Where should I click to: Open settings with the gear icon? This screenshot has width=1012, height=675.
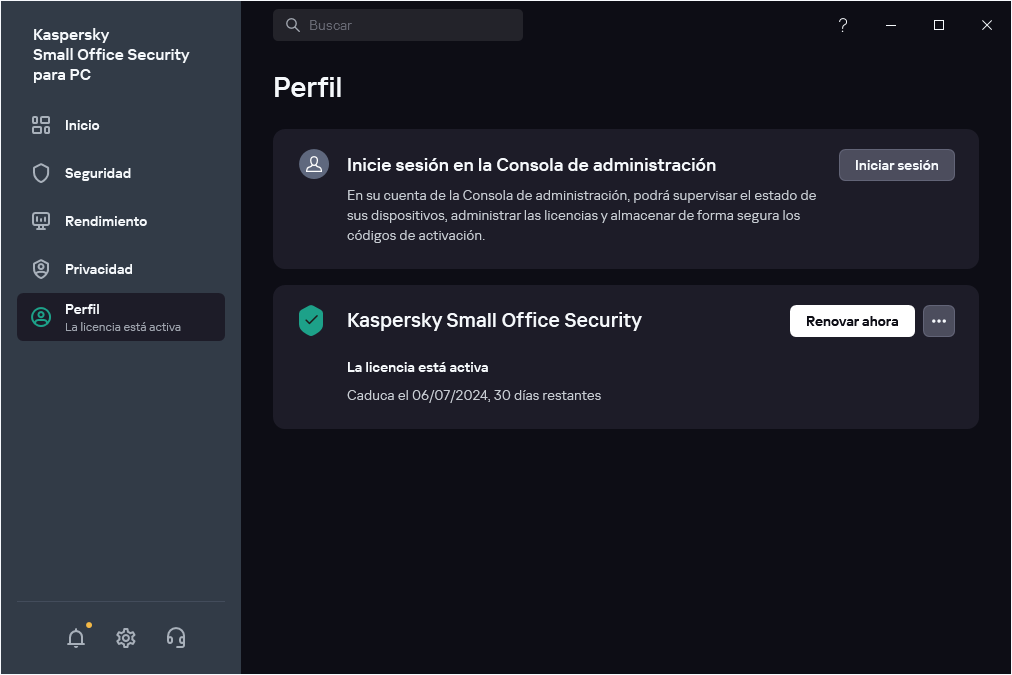point(126,637)
